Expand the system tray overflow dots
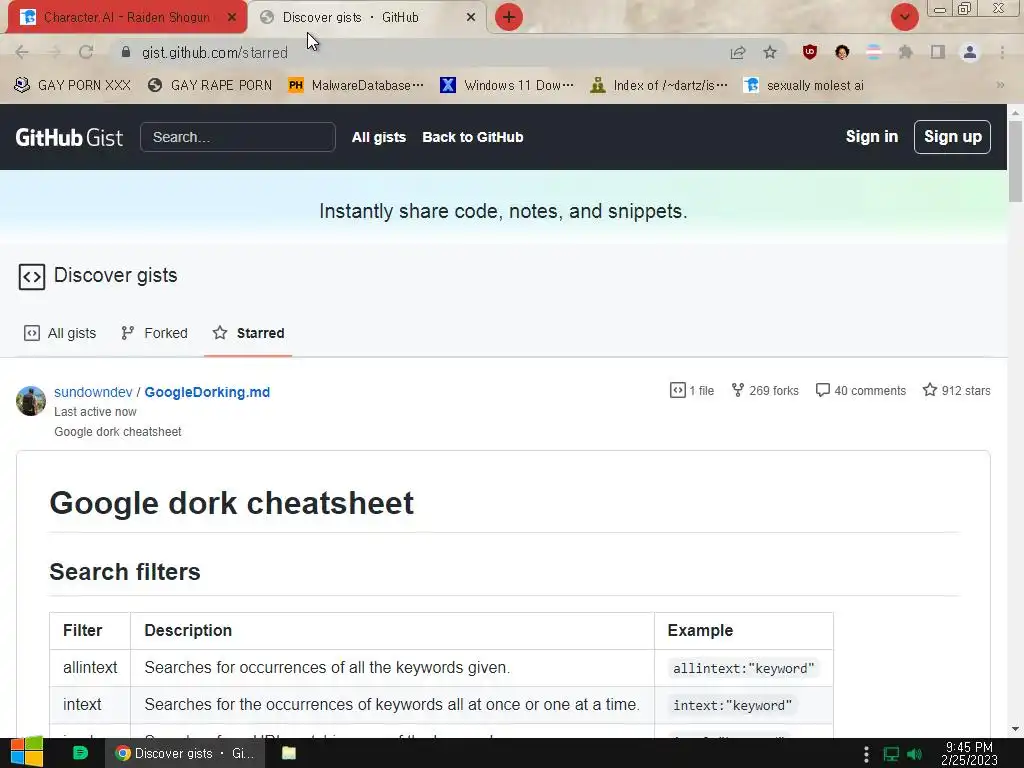1024x768 pixels. point(866,754)
